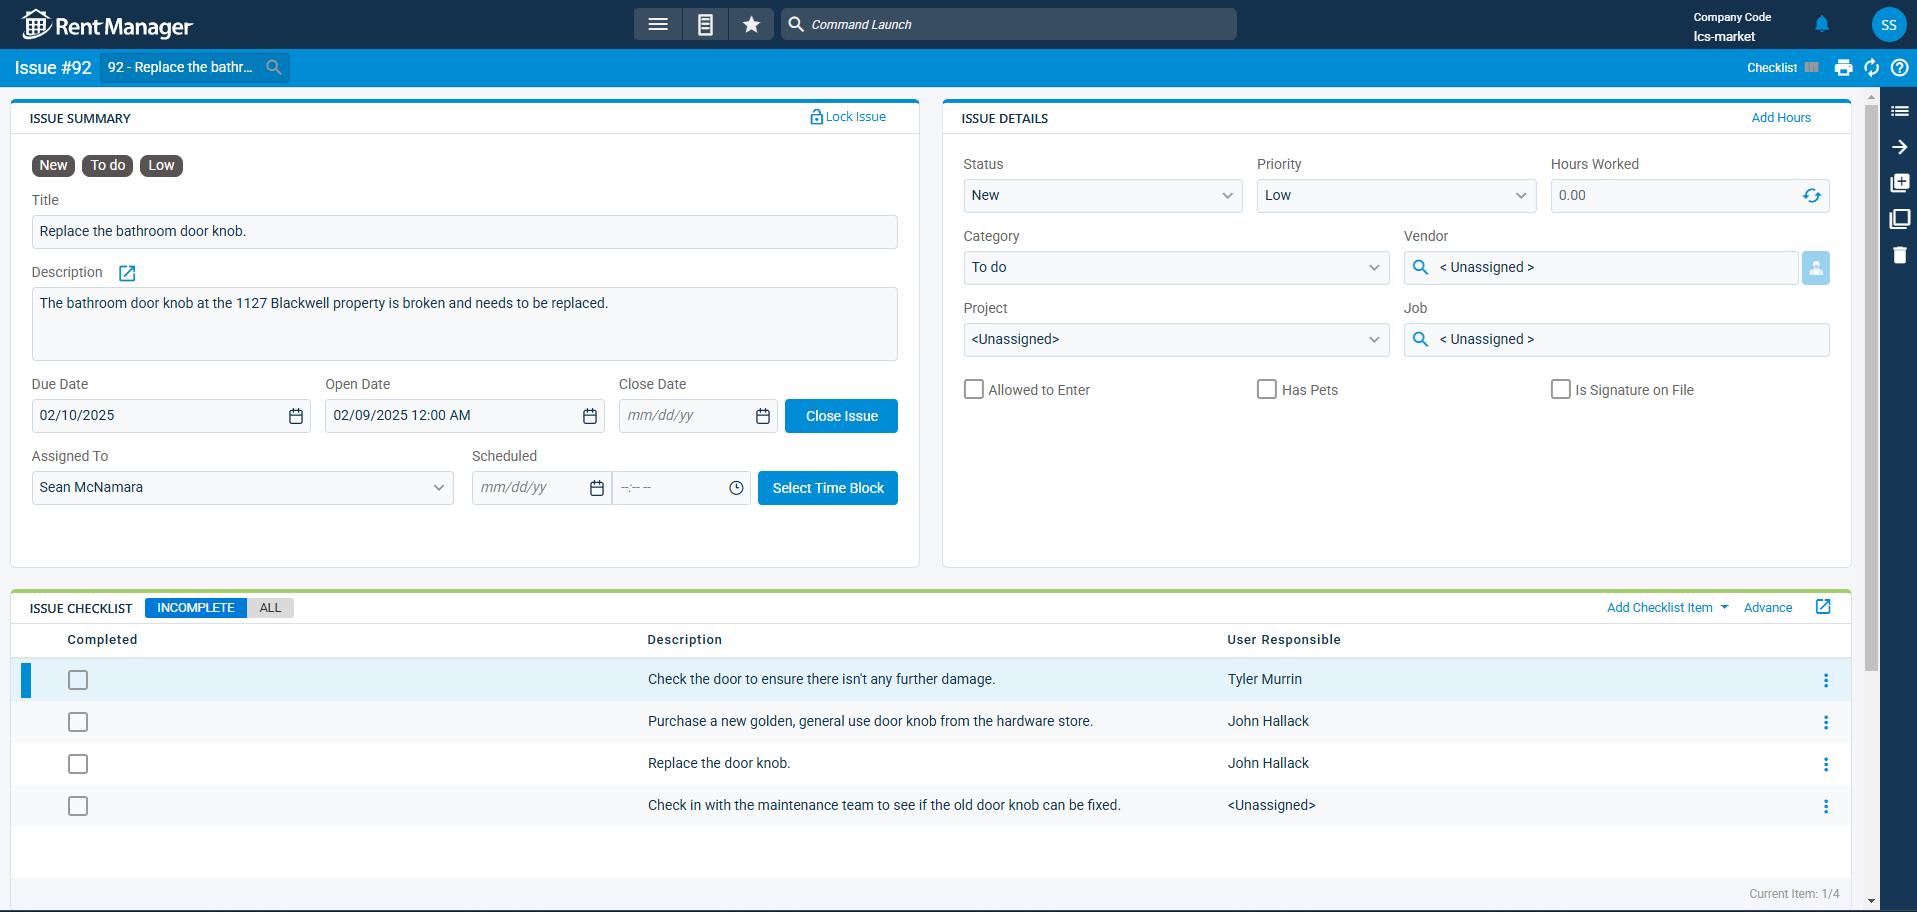Switch to the ALL checklist tab
Screen dimensions: 1917x912
pos(270,608)
